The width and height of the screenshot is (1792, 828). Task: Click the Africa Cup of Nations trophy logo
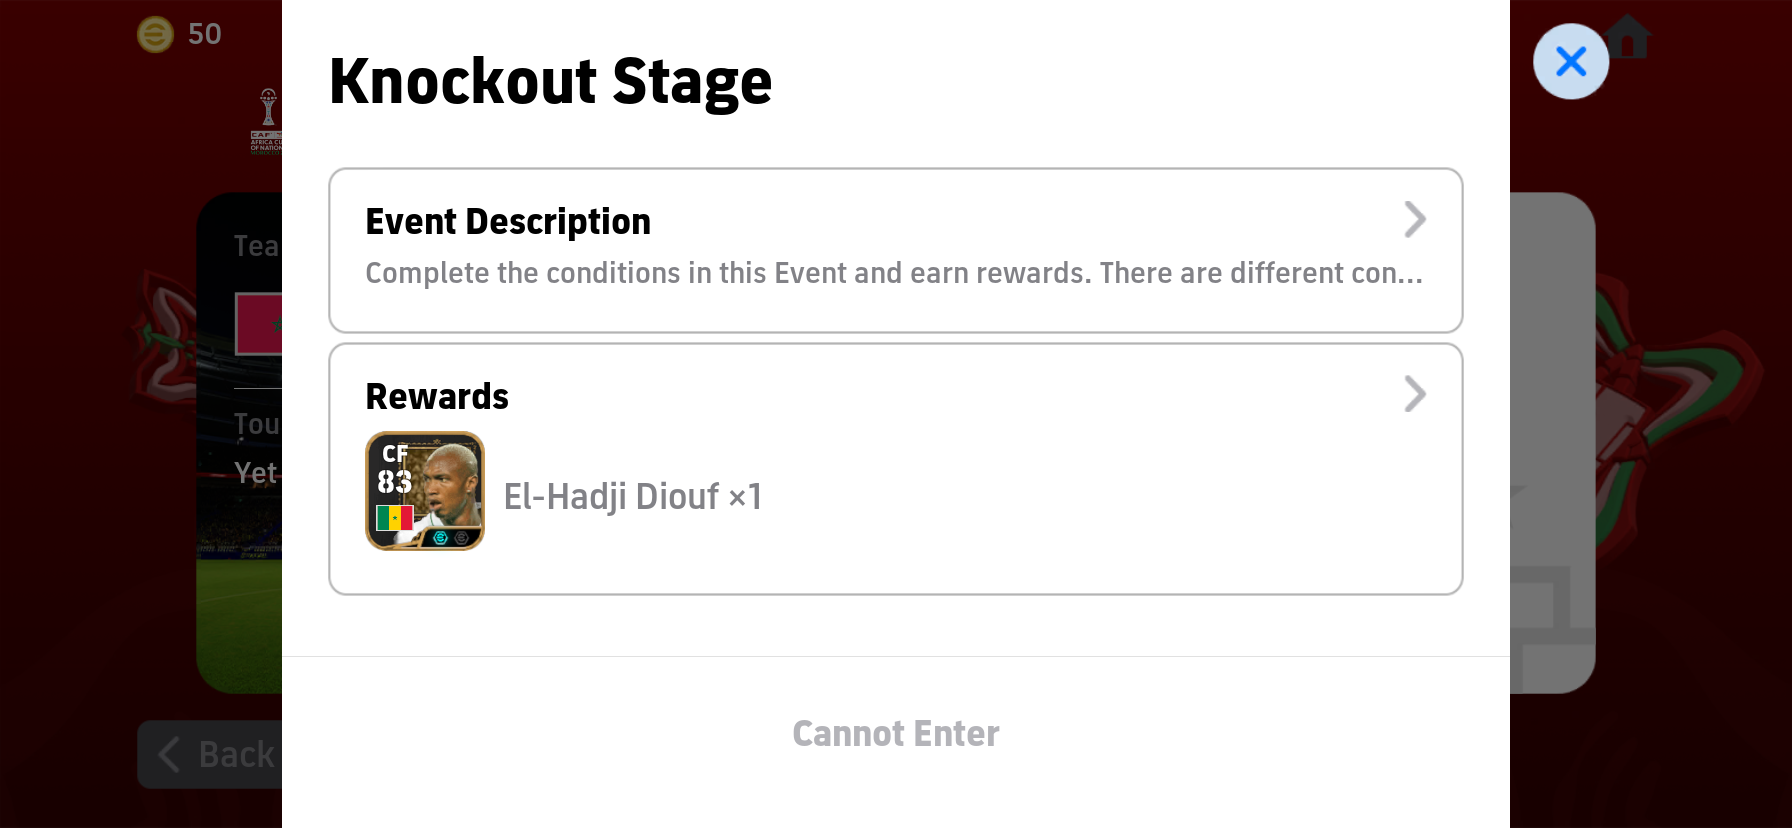tap(267, 120)
